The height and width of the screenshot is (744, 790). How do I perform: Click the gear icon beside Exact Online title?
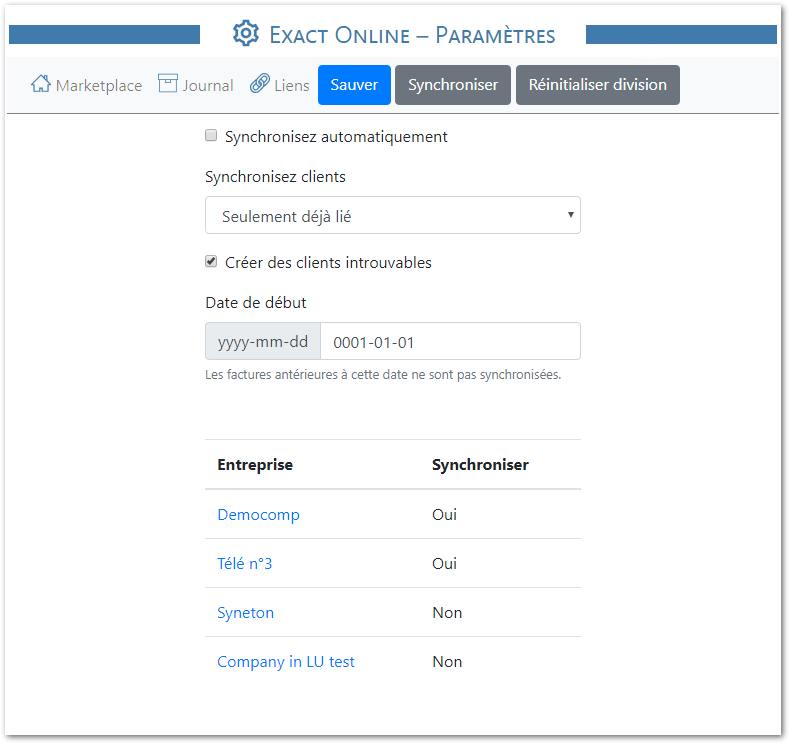click(x=246, y=34)
